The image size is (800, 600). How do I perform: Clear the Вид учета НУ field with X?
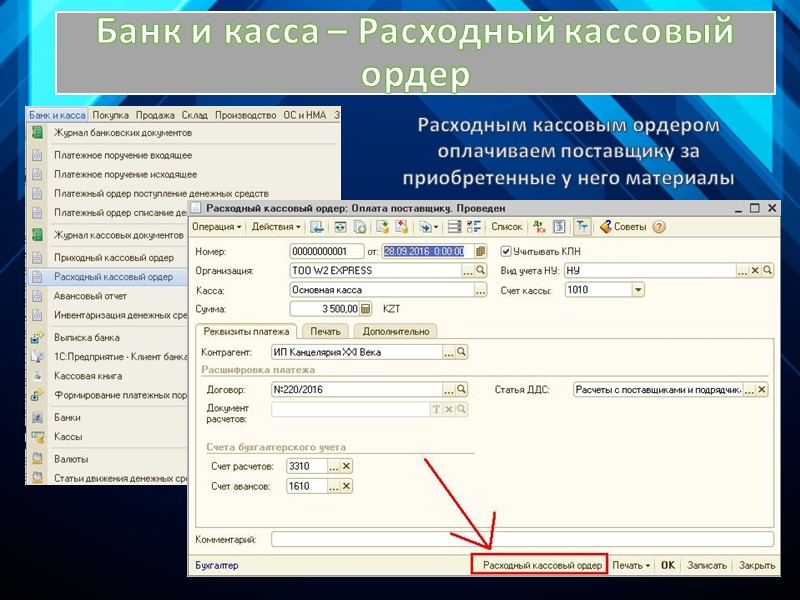[755, 270]
